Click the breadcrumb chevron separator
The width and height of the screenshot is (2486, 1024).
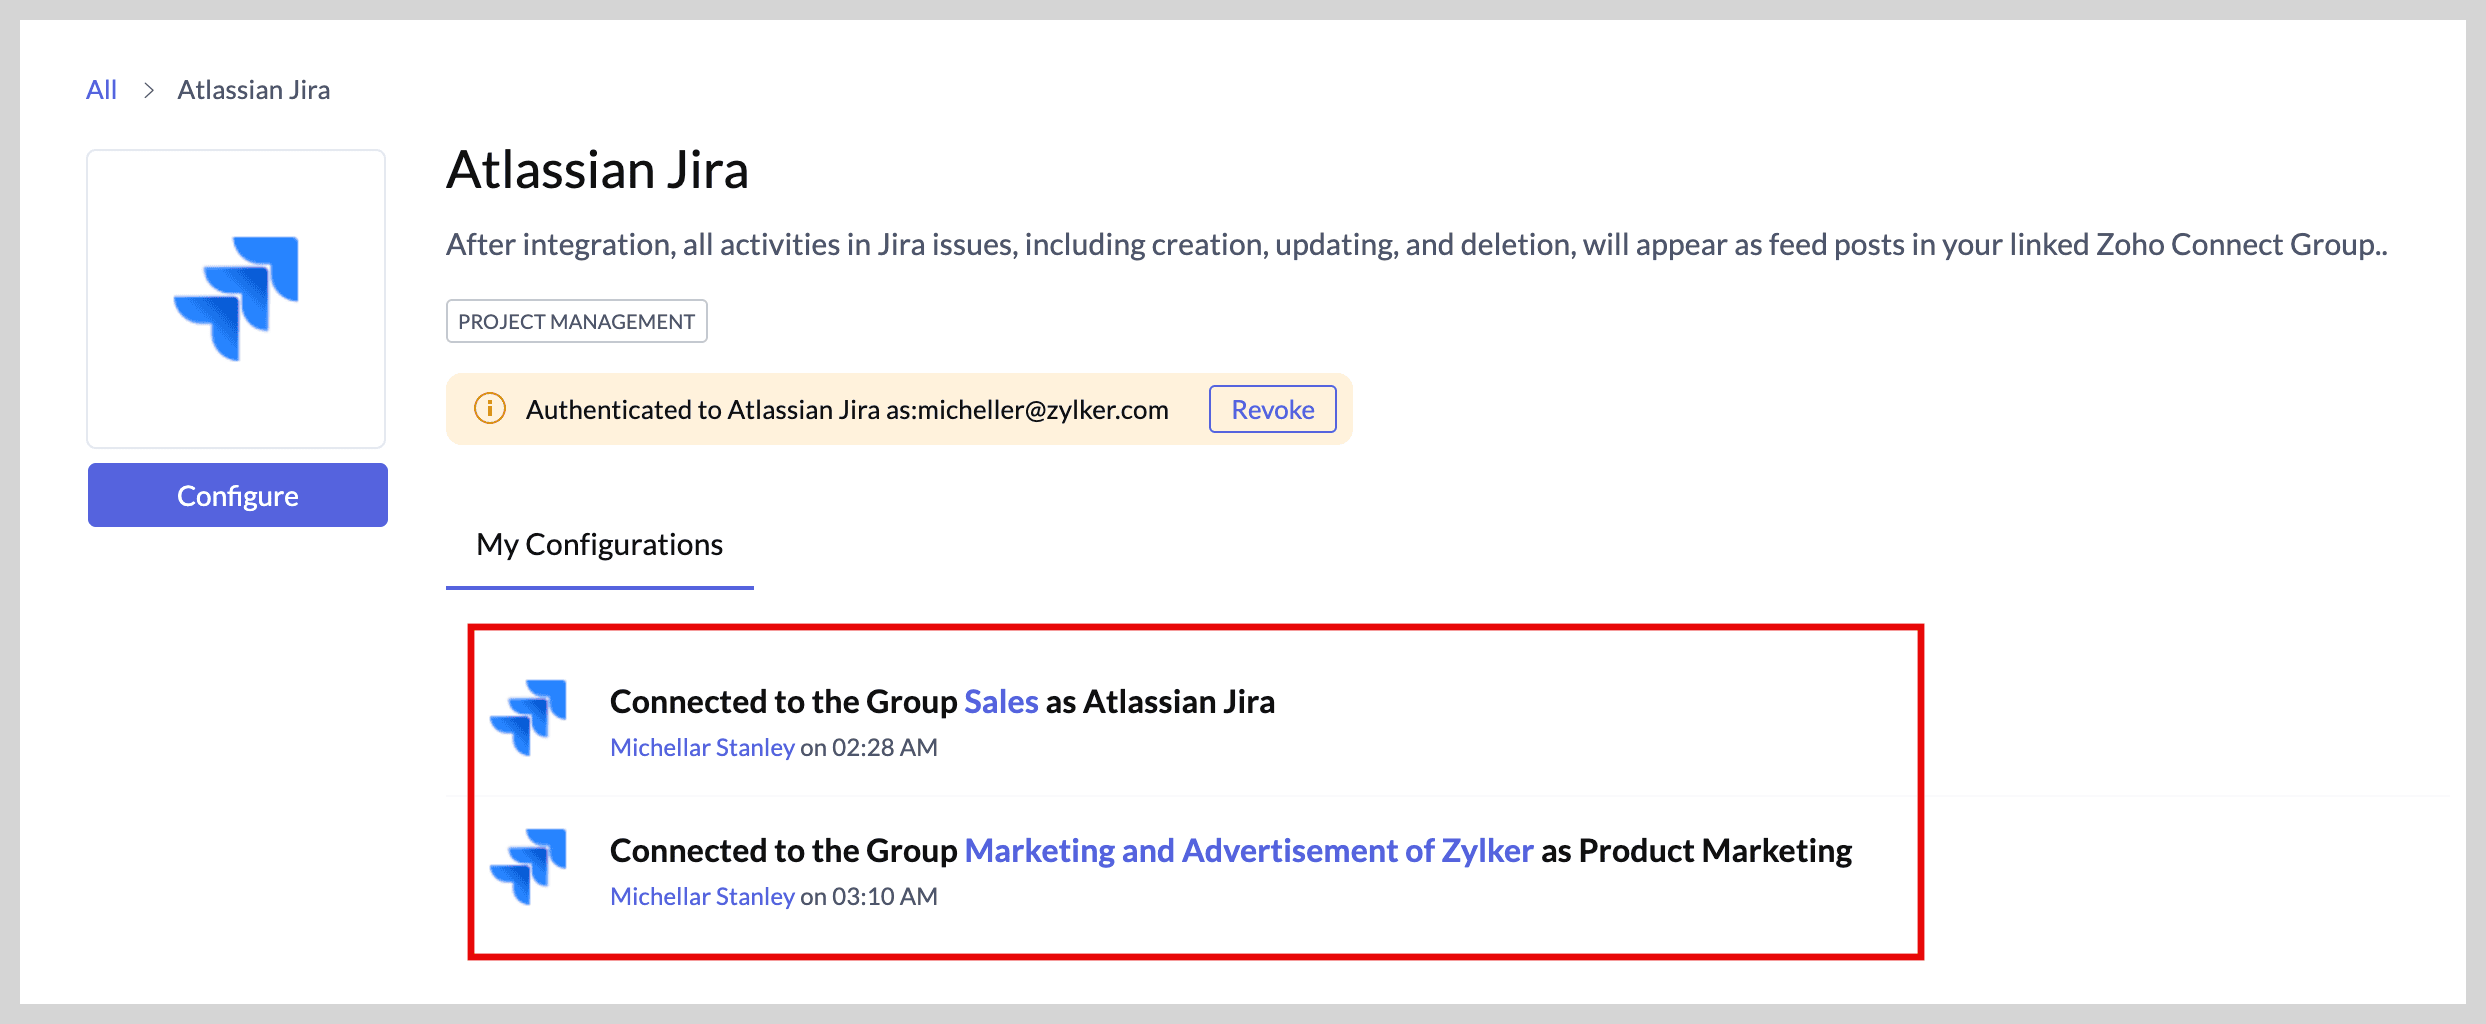click(x=148, y=90)
